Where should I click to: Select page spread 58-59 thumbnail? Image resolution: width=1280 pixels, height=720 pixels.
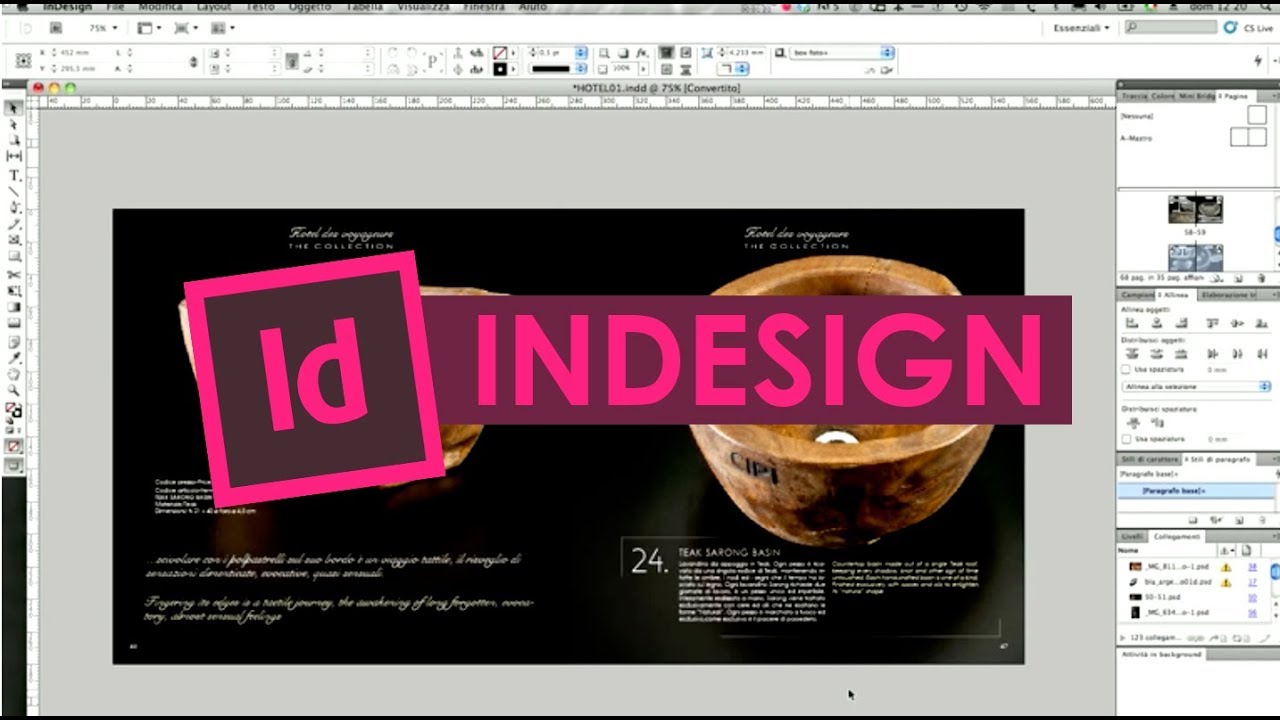(x=1196, y=209)
